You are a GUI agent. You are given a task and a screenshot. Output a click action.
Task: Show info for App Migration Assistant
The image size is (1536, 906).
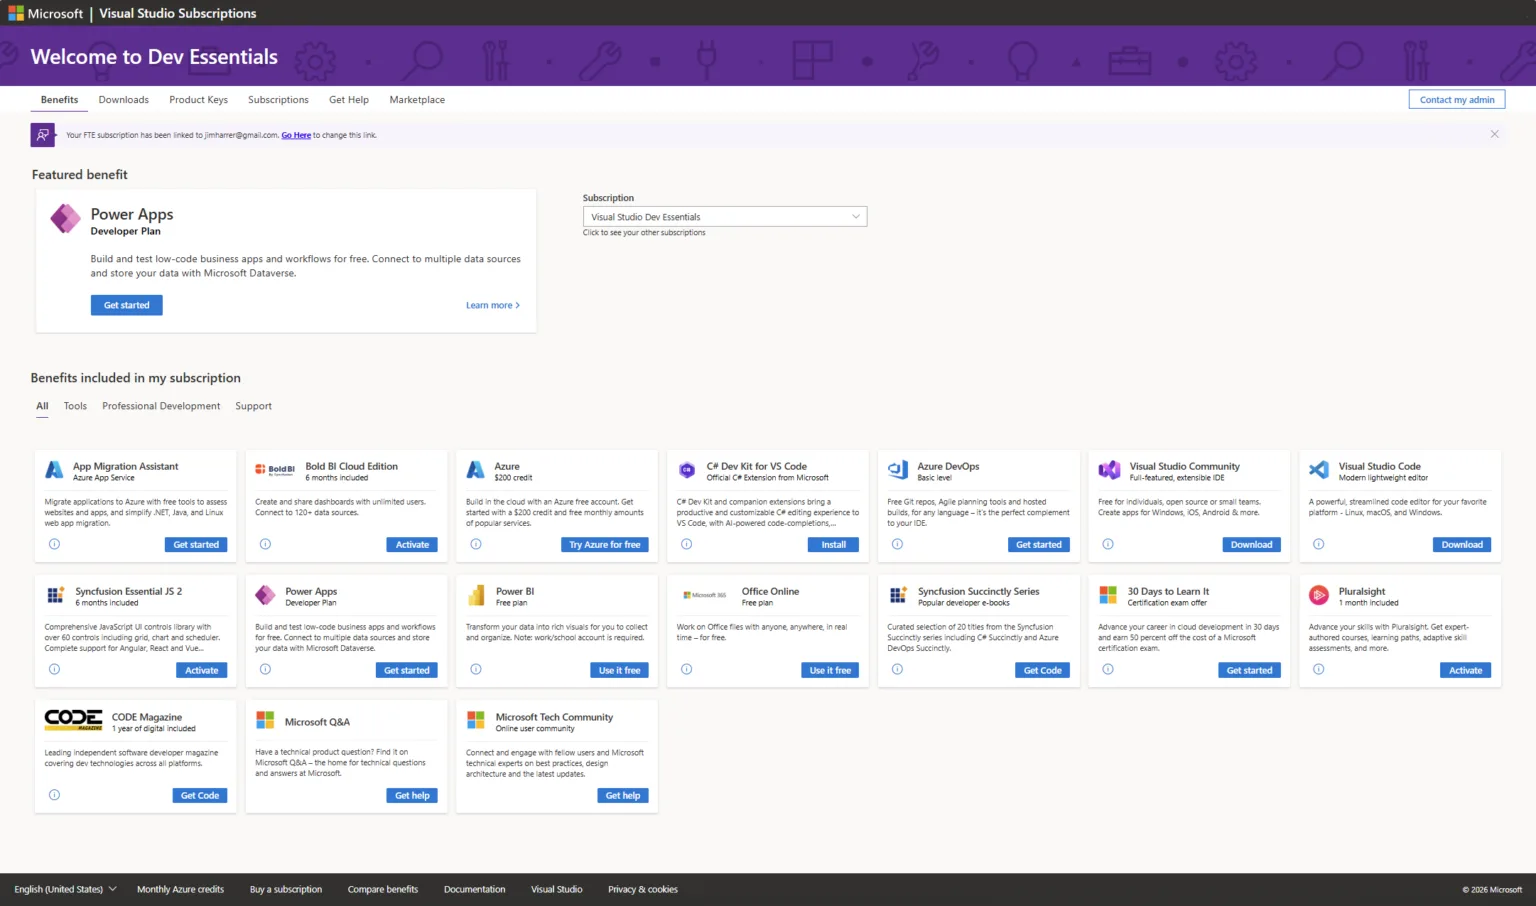(54, 544)
